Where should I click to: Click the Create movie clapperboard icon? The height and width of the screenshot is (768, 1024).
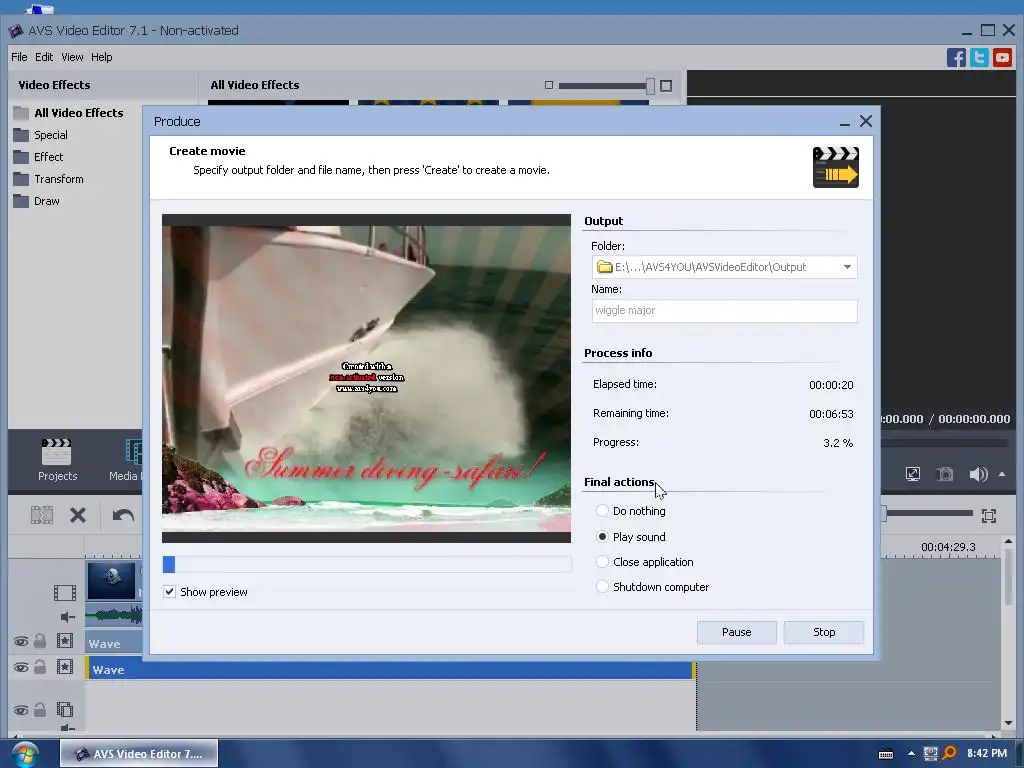(x=835, y=167)
